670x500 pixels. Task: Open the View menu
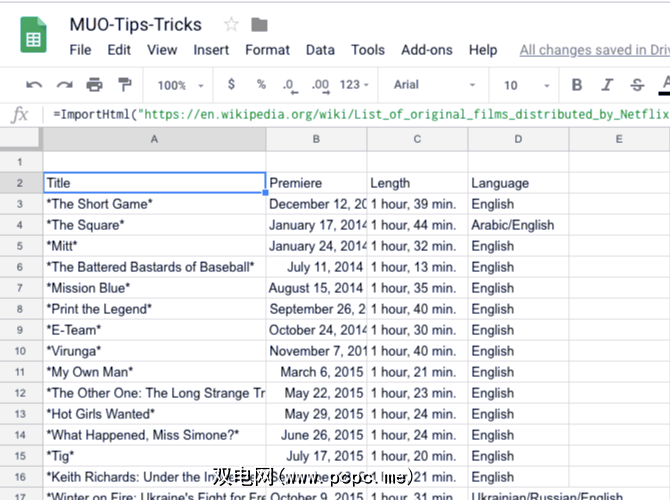pyautogui.click(x=162, y=50)
